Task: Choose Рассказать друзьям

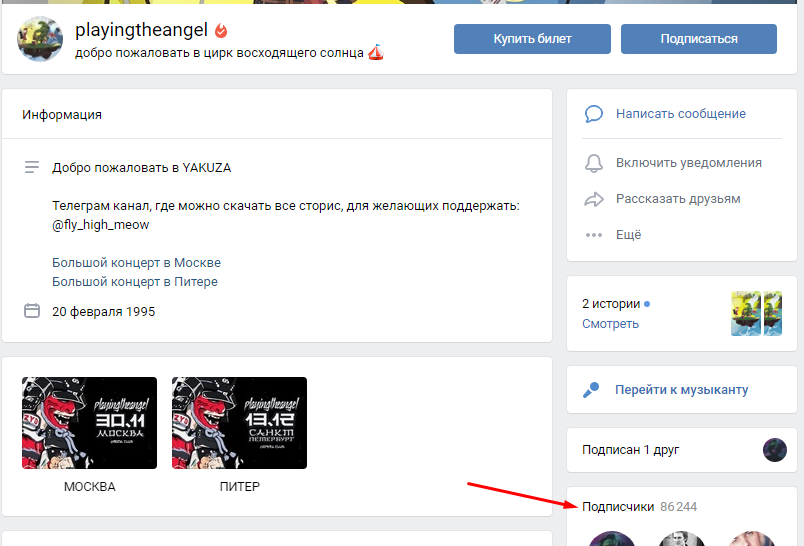Action: tap(678, 199)
